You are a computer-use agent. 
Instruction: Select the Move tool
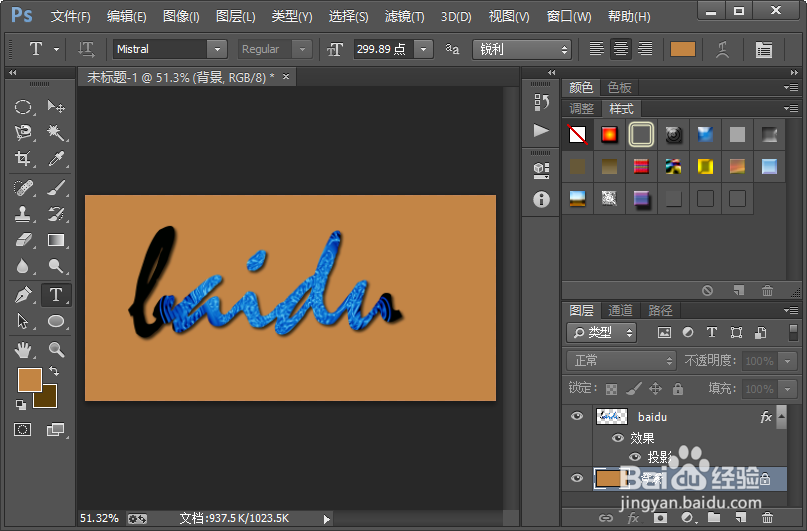coord(56,107)
